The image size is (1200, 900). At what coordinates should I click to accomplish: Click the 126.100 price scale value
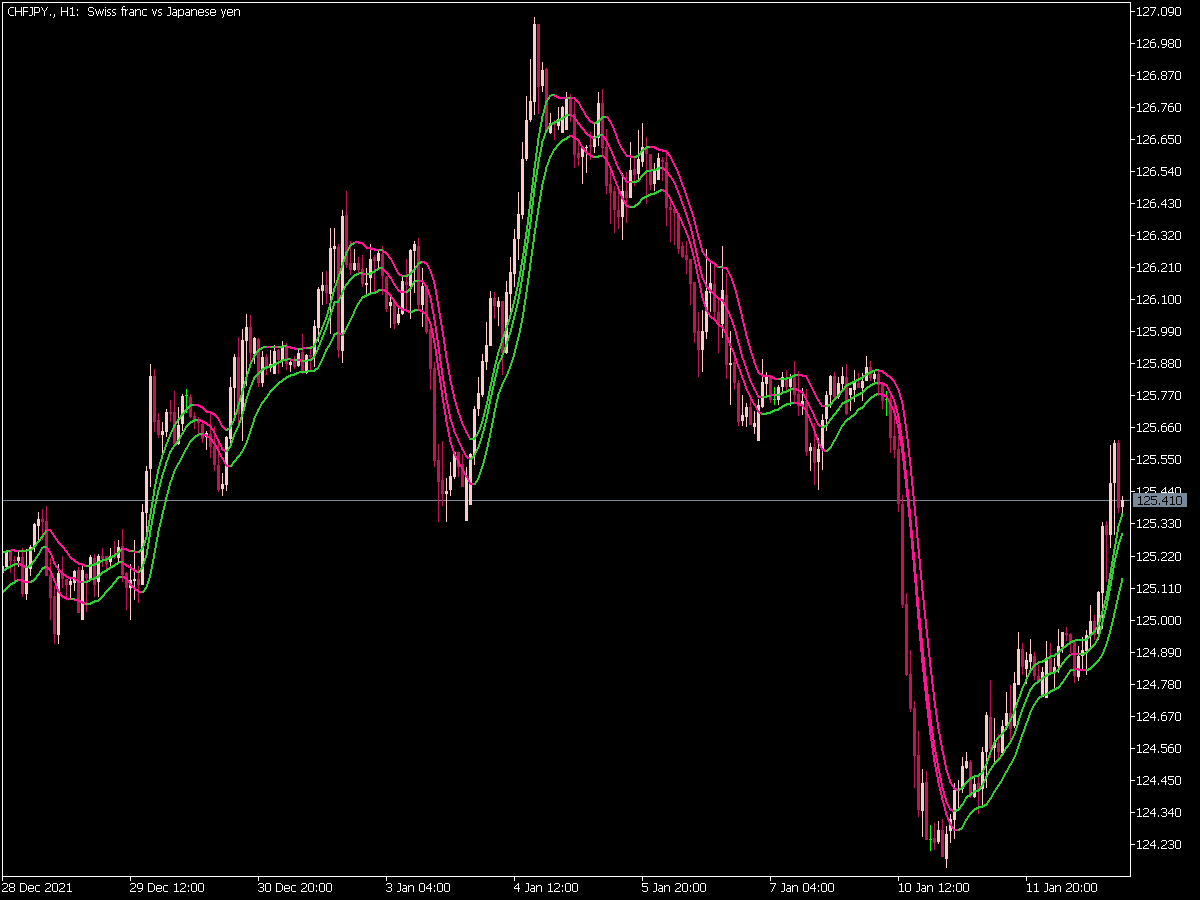[x=1160, y=300]
